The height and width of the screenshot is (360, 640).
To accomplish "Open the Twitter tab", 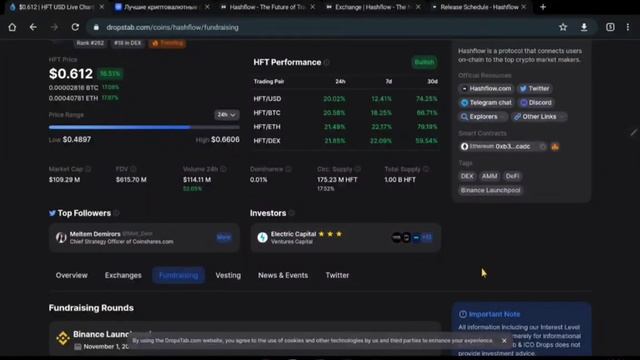I will [337, 276].
